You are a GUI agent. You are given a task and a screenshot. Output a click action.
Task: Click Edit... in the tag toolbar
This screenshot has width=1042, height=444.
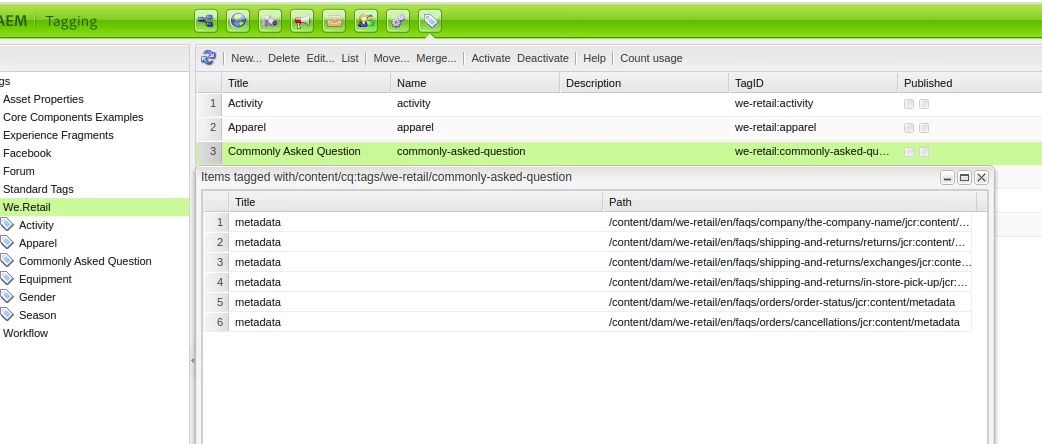[320, 58]
